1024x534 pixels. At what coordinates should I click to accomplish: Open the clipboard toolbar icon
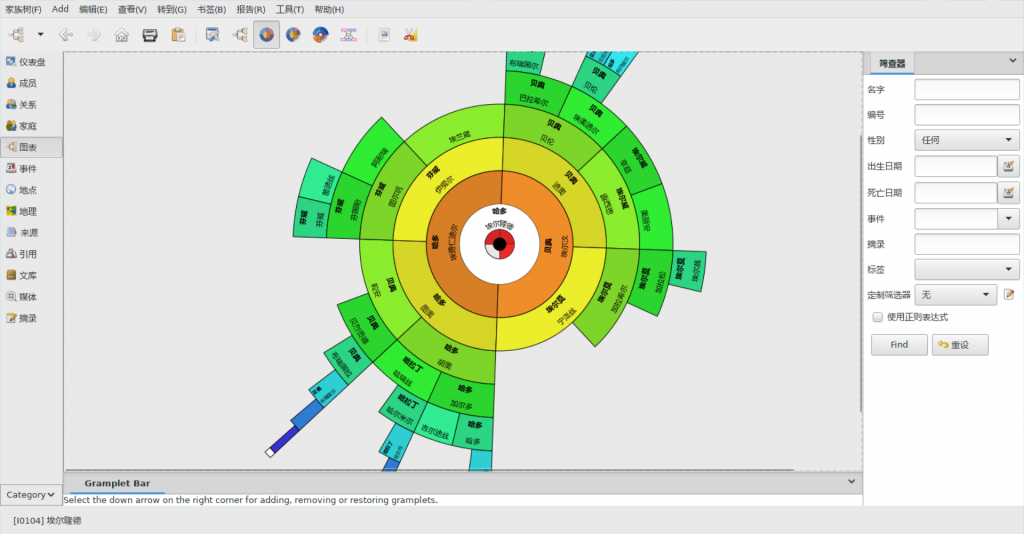[178, 35]
